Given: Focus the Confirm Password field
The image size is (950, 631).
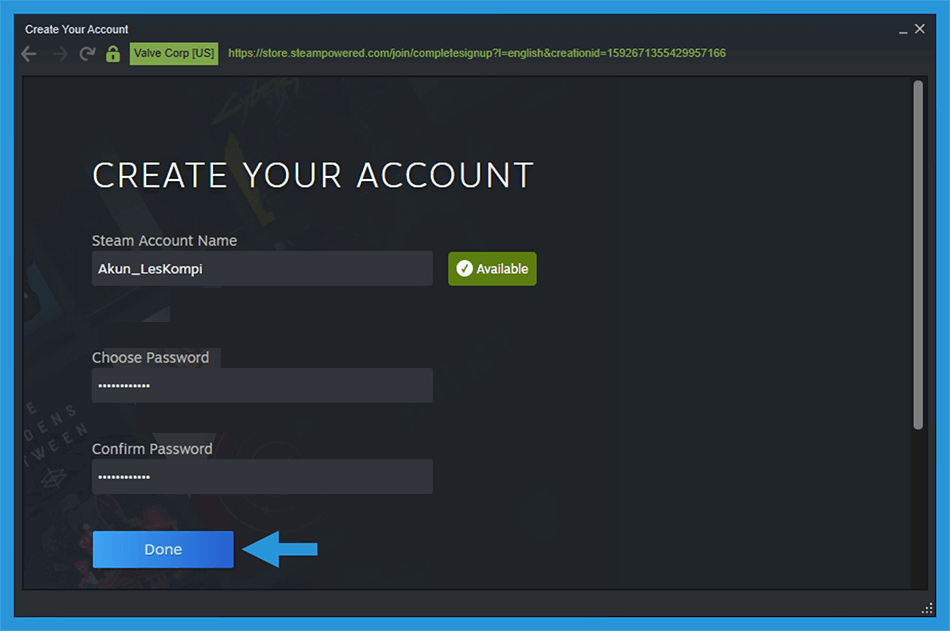Looking at the screenshot, I should tap(262, 476).
